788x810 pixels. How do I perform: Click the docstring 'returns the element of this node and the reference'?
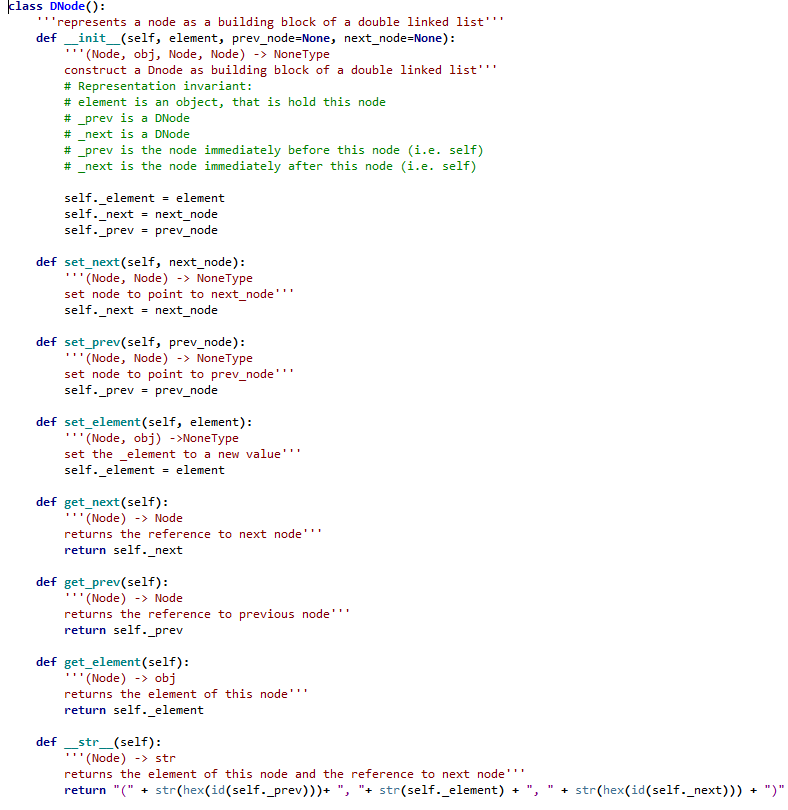[295, 775]
